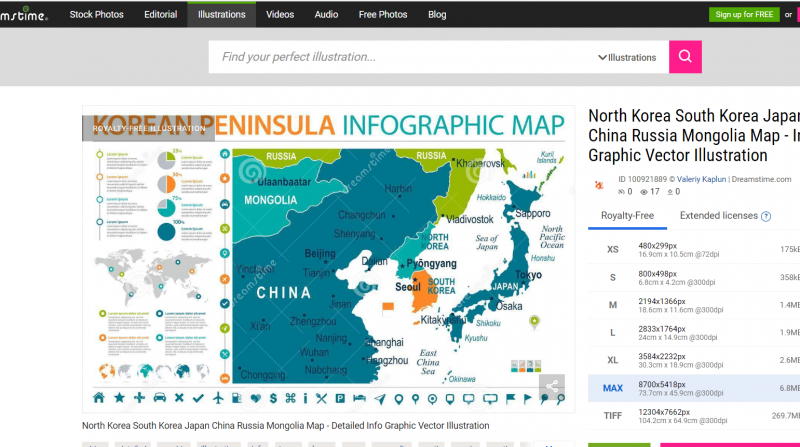
Task: Go to the Videos section
Action: (x=280, y=15)
